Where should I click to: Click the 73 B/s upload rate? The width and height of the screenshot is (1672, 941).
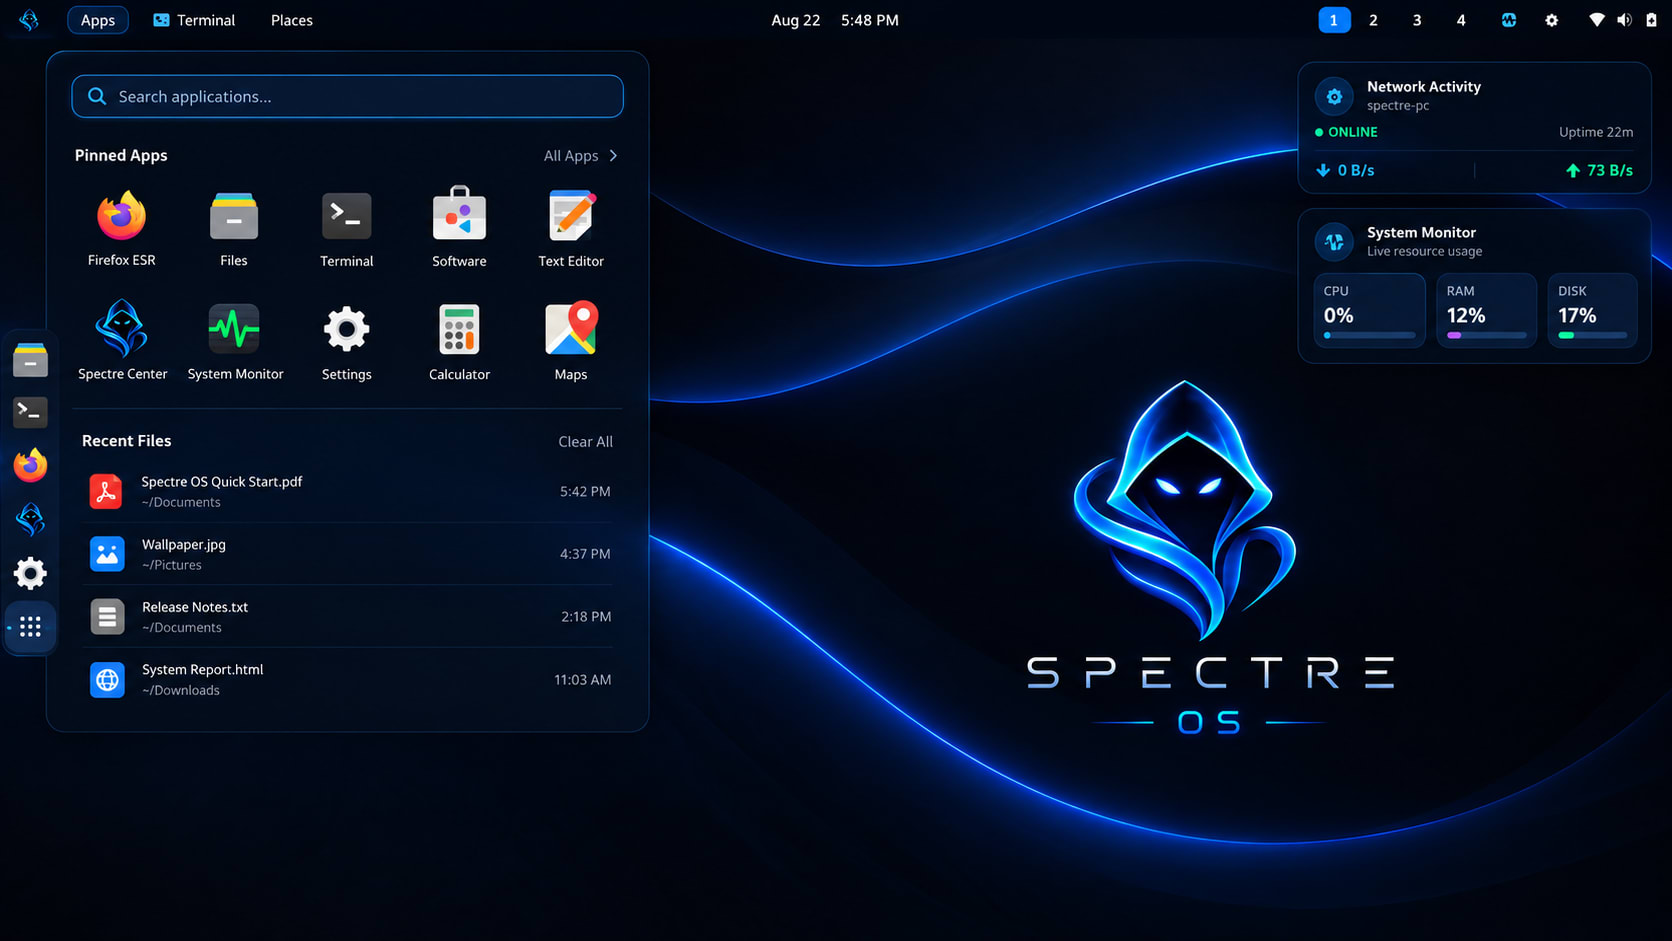(1599, 170)
